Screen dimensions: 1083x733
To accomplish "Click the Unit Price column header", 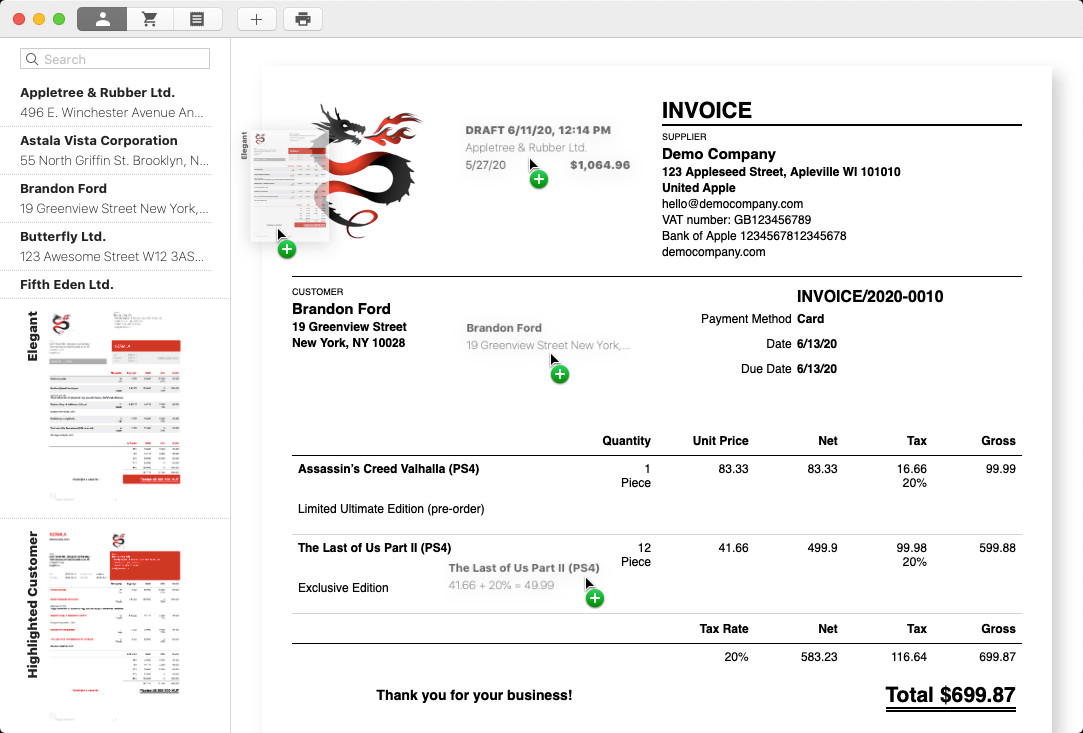I will coord(720,441).
